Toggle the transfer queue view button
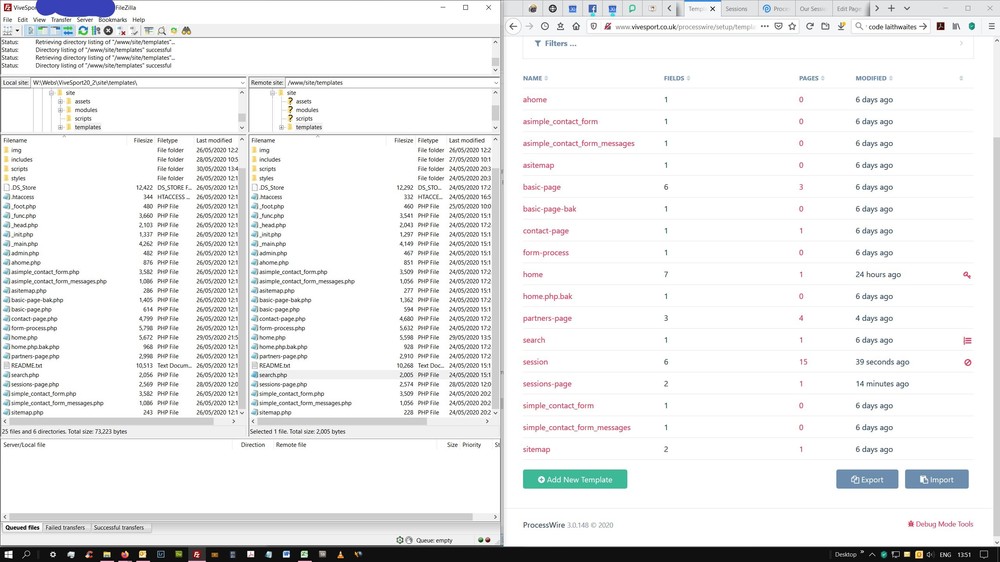 (66, 31)
